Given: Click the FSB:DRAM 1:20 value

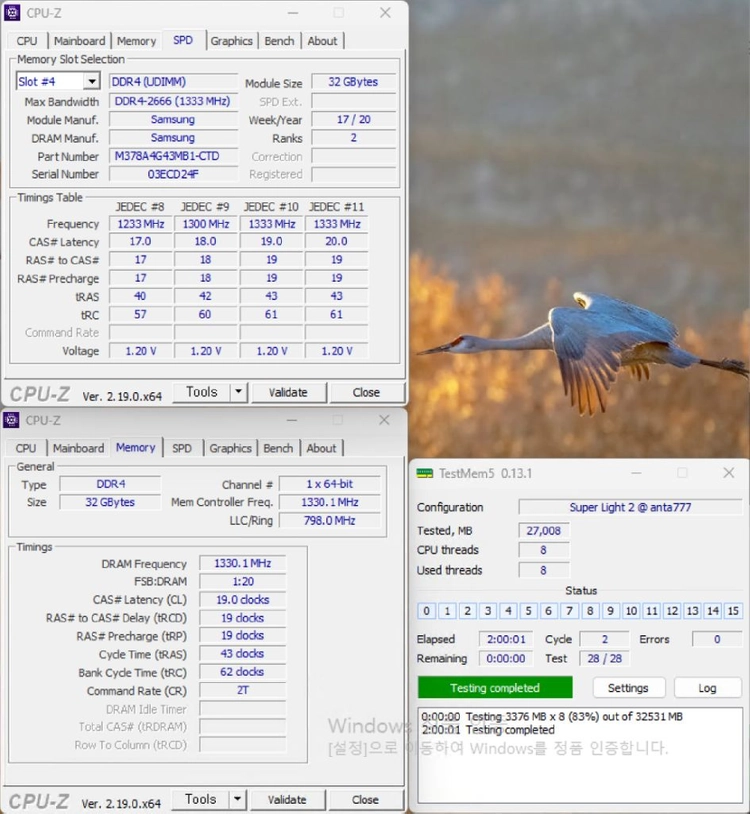Looking at the screenshot, I should click(x=242, y=581).
